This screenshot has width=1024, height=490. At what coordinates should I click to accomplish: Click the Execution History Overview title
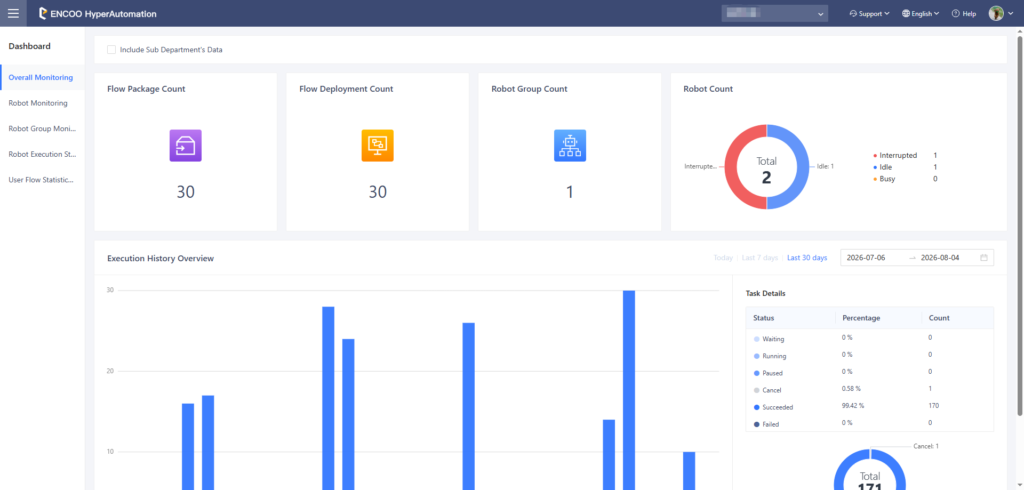[161, 258]
